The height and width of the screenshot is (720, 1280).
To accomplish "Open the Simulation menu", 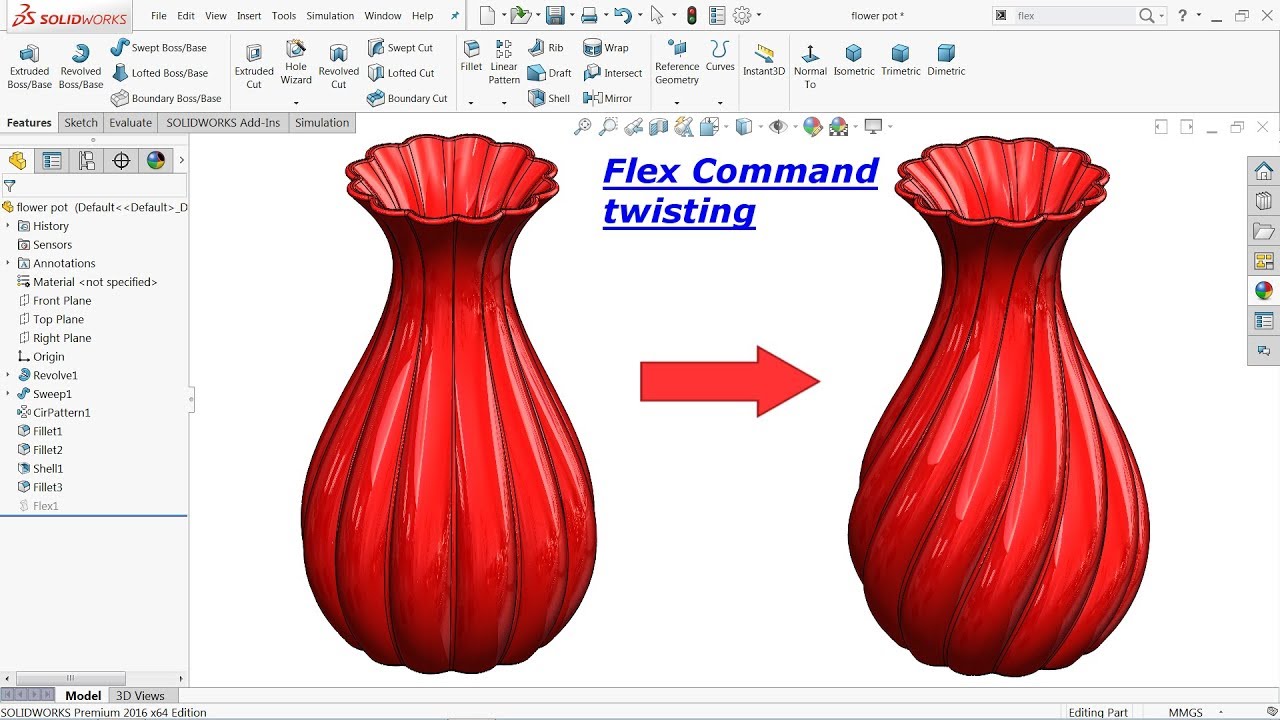I will tap(330, 16).
